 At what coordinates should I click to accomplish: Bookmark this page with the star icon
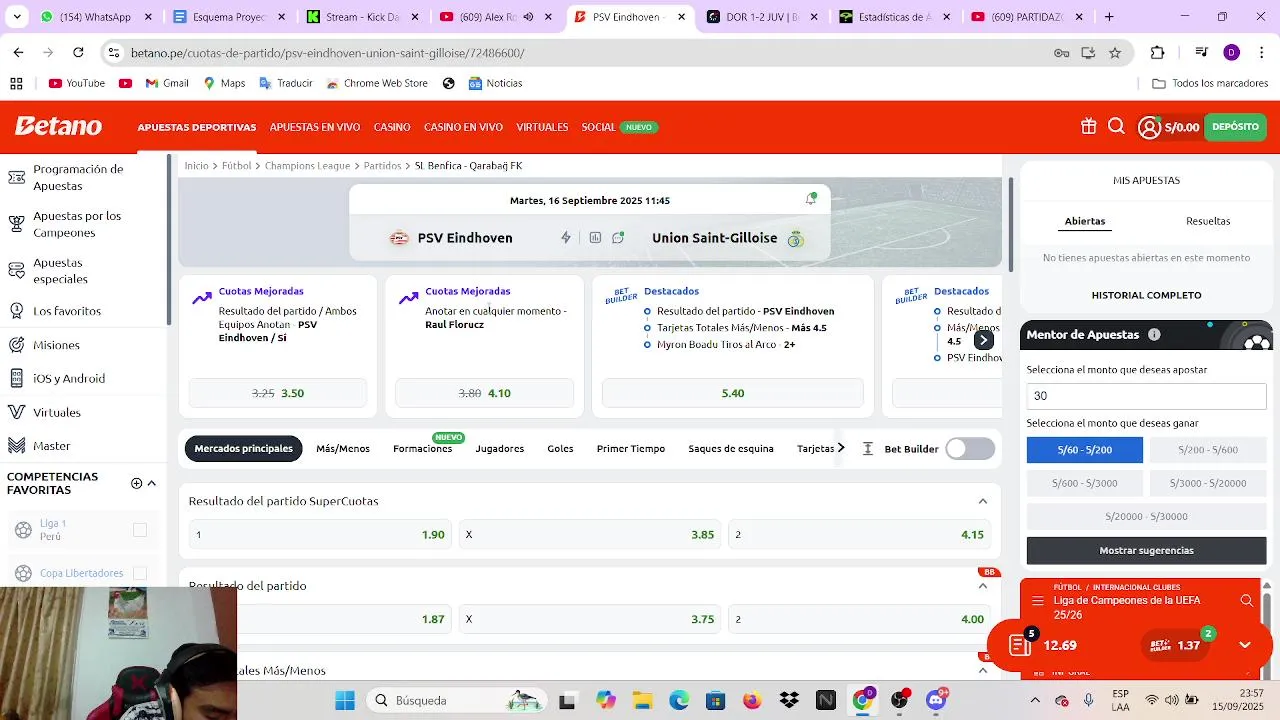pos(1115,53)
